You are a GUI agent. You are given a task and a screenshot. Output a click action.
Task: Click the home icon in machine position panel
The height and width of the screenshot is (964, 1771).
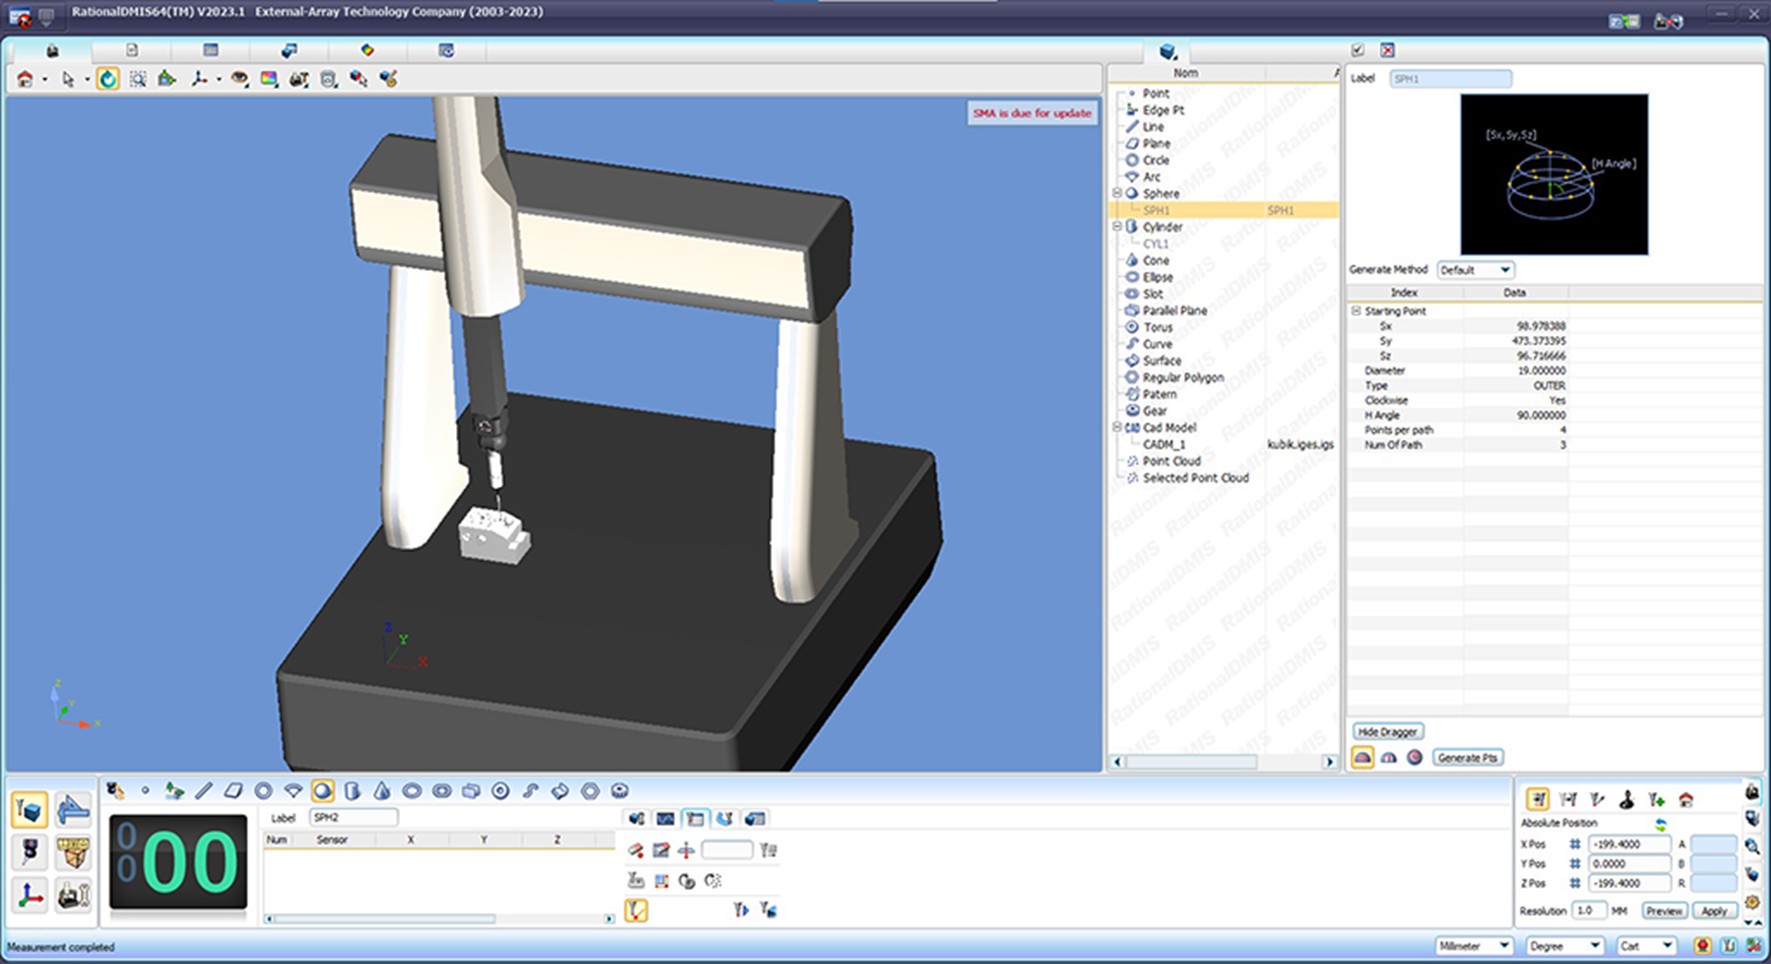1686,800
